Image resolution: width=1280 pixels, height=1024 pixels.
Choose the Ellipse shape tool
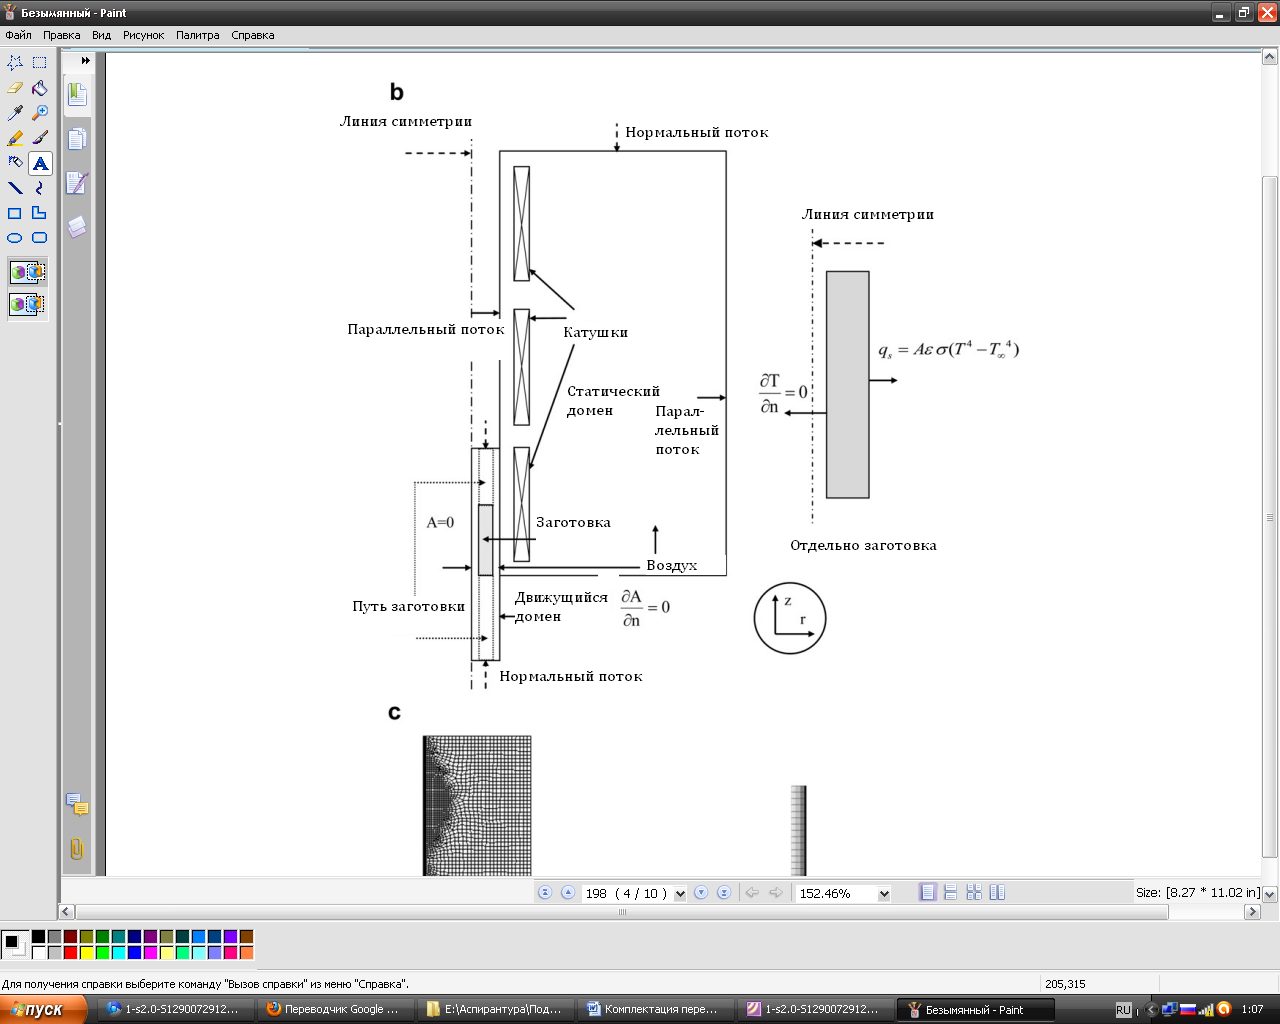15,238
